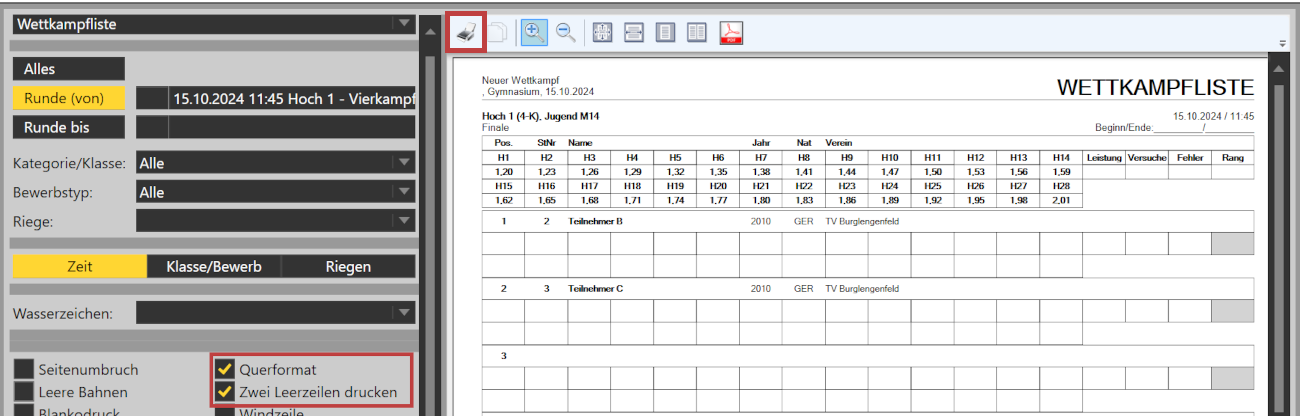Screen dimensions: 1300x416
Task: Click the Runde bis button
Action: (x=68, y=127)
